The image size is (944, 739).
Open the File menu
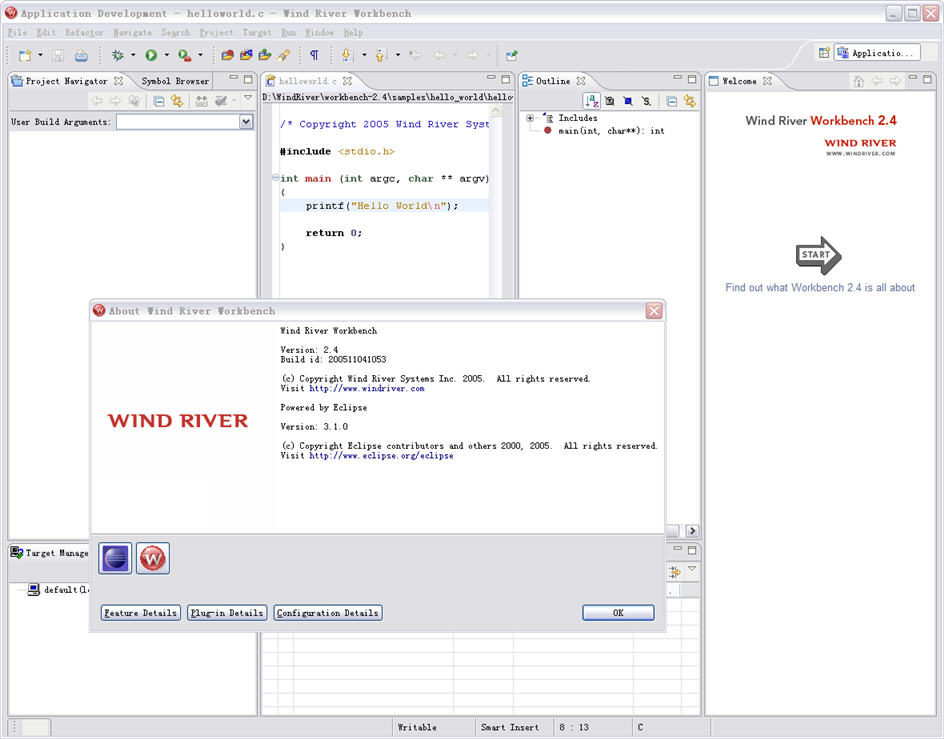[17, 33]
